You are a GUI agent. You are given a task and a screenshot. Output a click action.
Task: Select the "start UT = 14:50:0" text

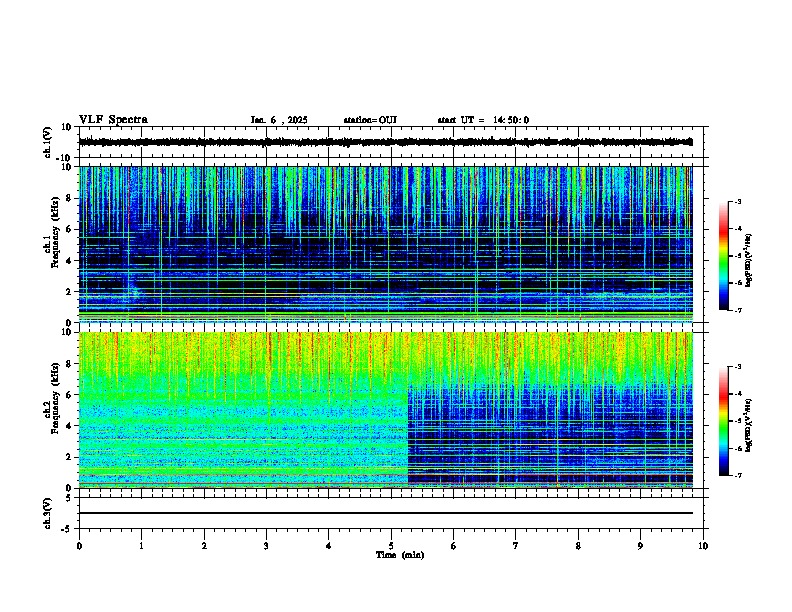tap(483, 120)
